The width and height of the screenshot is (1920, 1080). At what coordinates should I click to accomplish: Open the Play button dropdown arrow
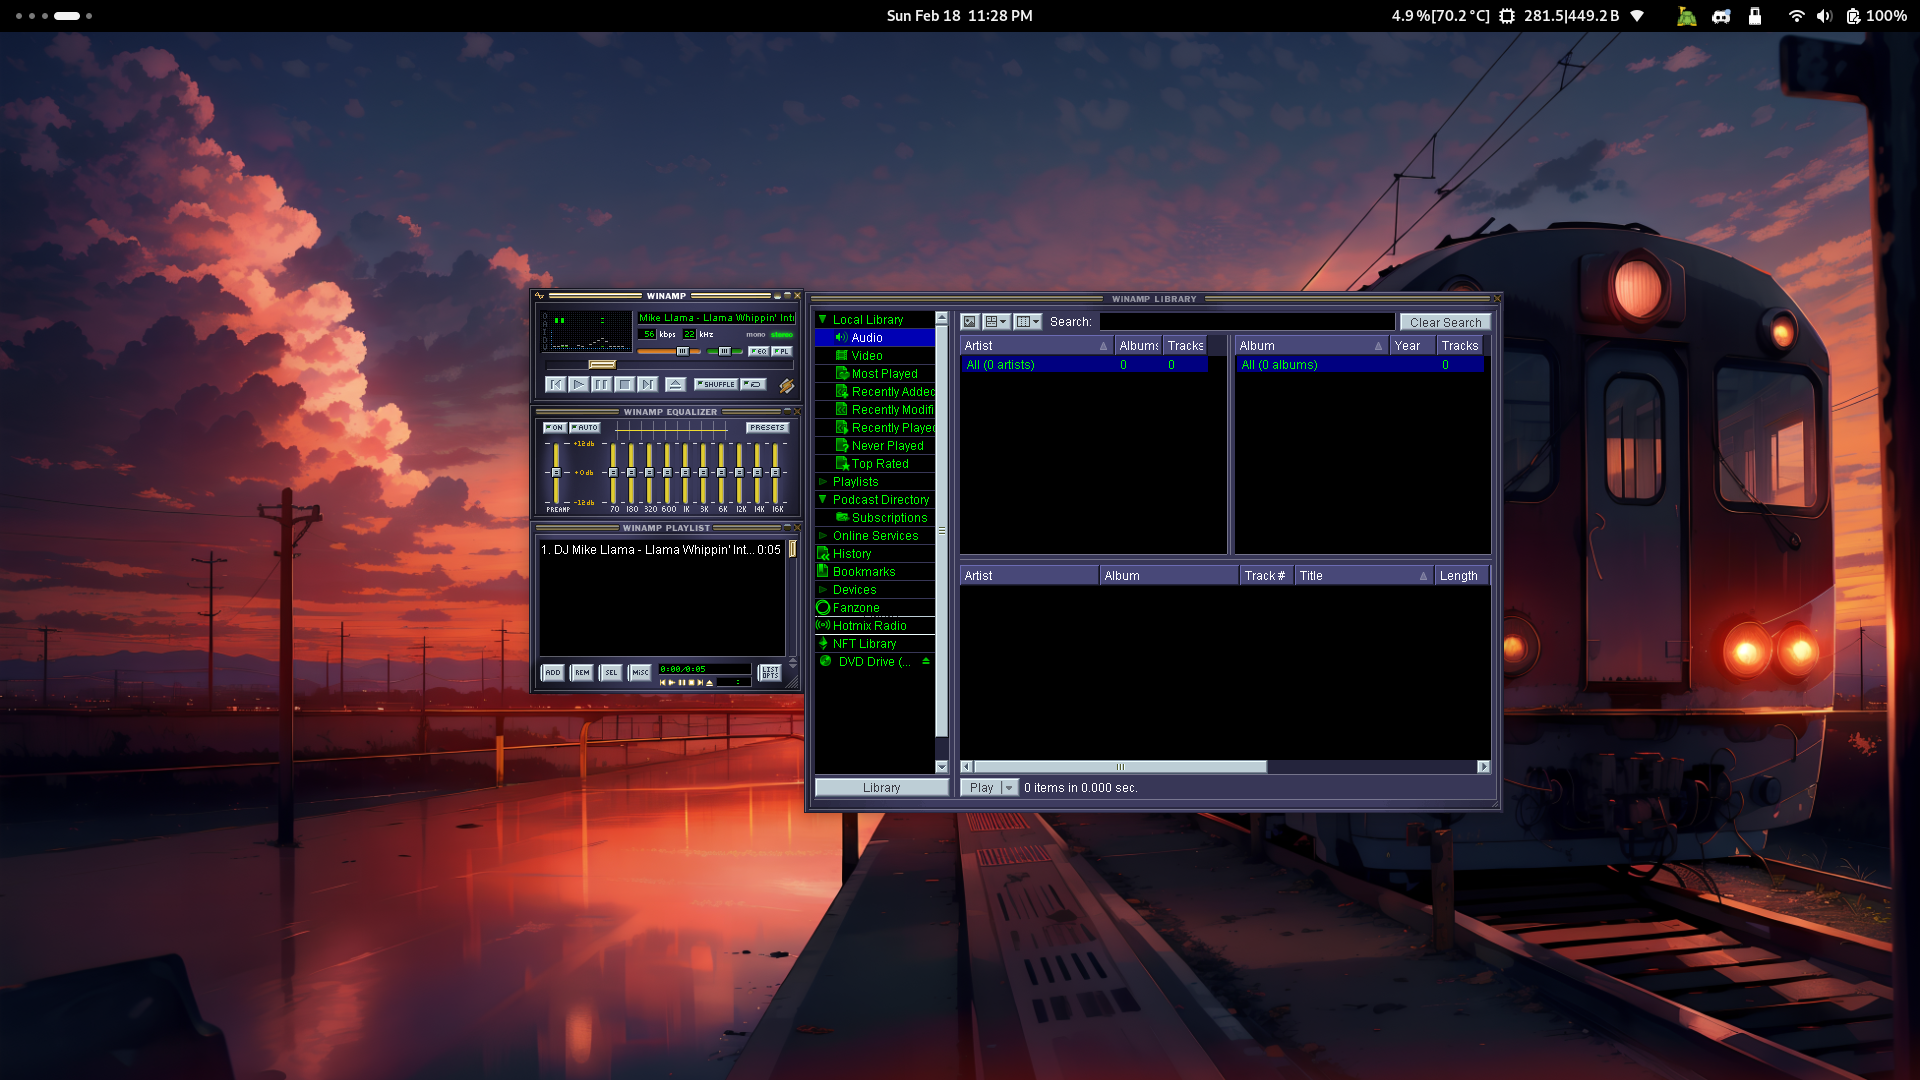pos(1009,788)
